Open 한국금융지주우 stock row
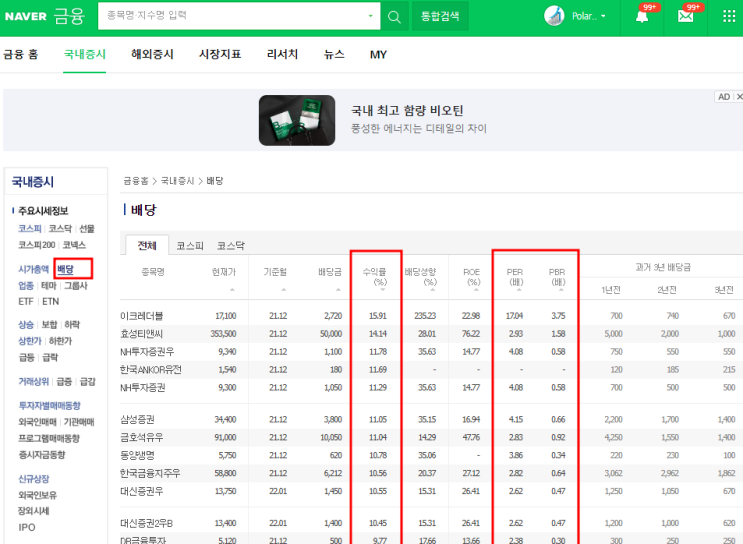 (x=150, y=473)
